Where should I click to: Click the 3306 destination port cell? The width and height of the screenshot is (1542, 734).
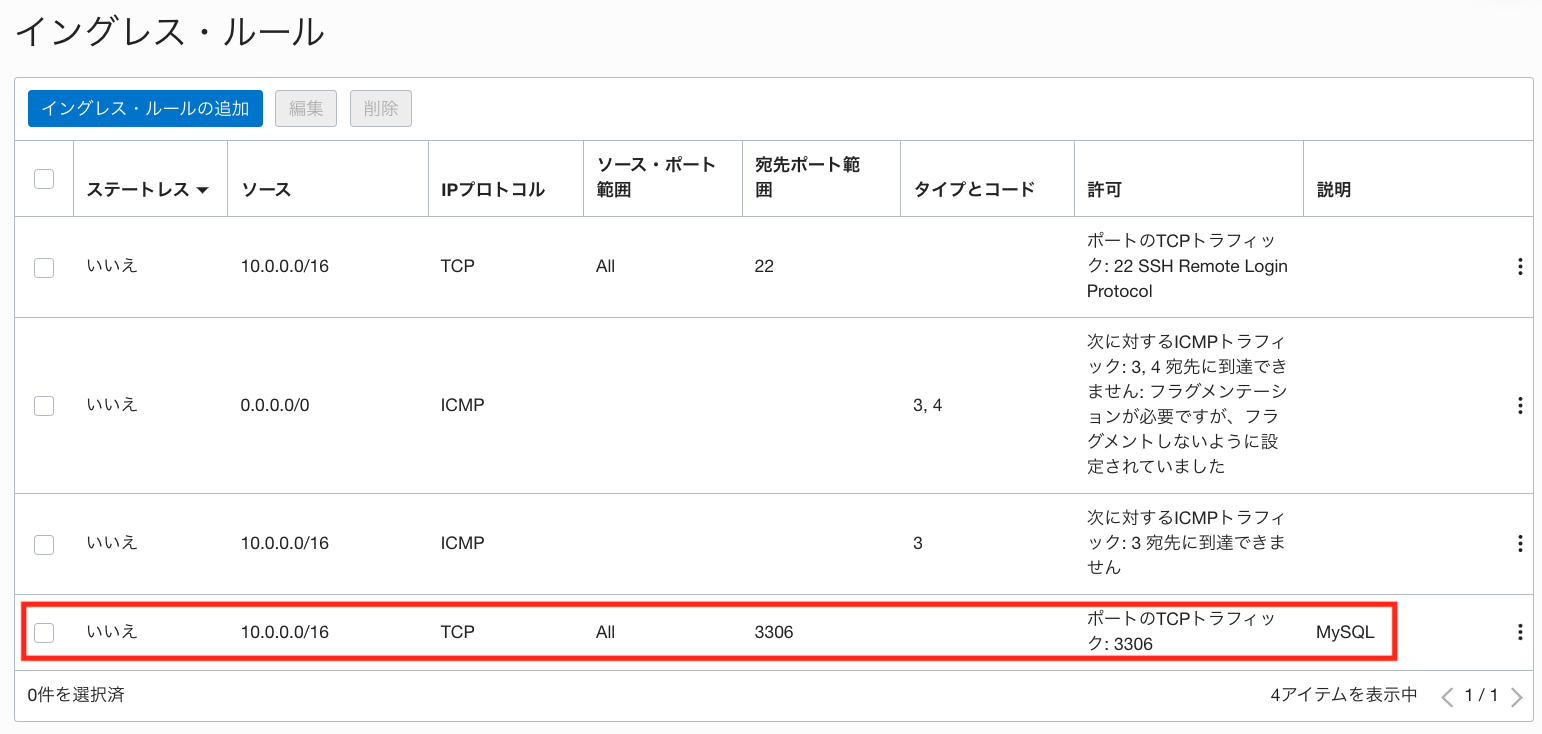click(774, 632)
